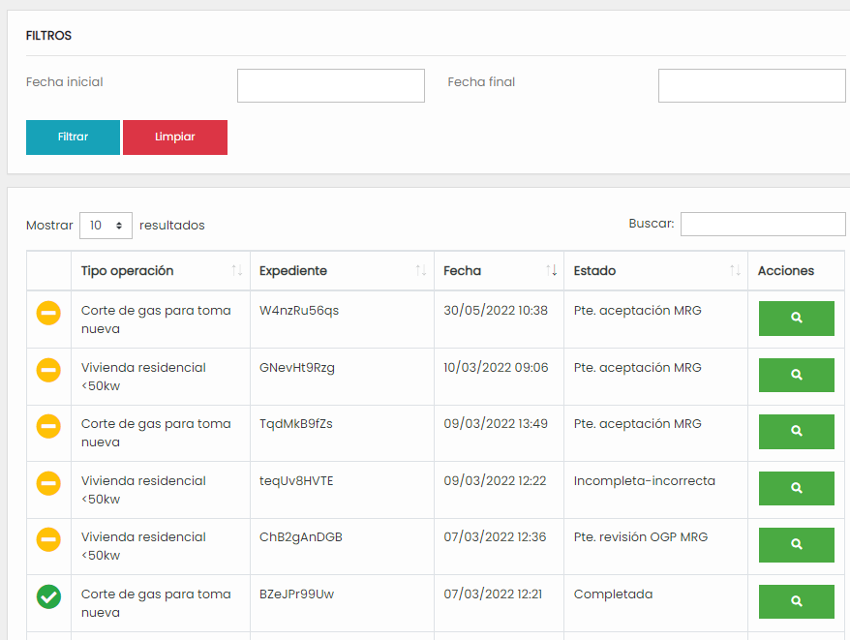Select expediente text ChB2gAnDGB
Image resolution: width=850 pixels, height=640 pixels.
point(301,537)
